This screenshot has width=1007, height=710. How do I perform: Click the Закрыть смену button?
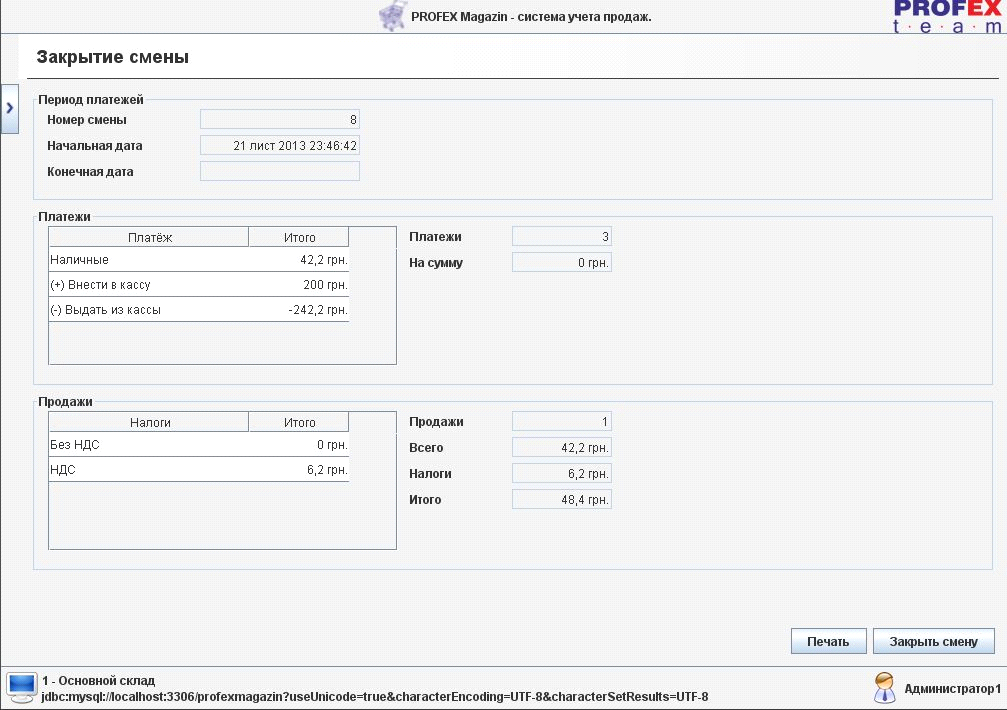(x=933, y=641)
